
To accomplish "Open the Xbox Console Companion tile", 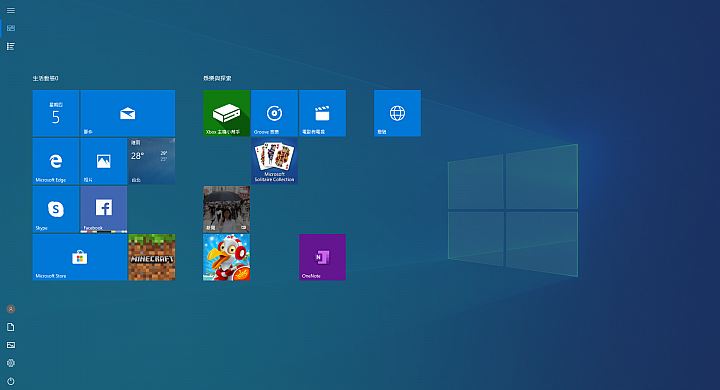I will tap(226, 113).
